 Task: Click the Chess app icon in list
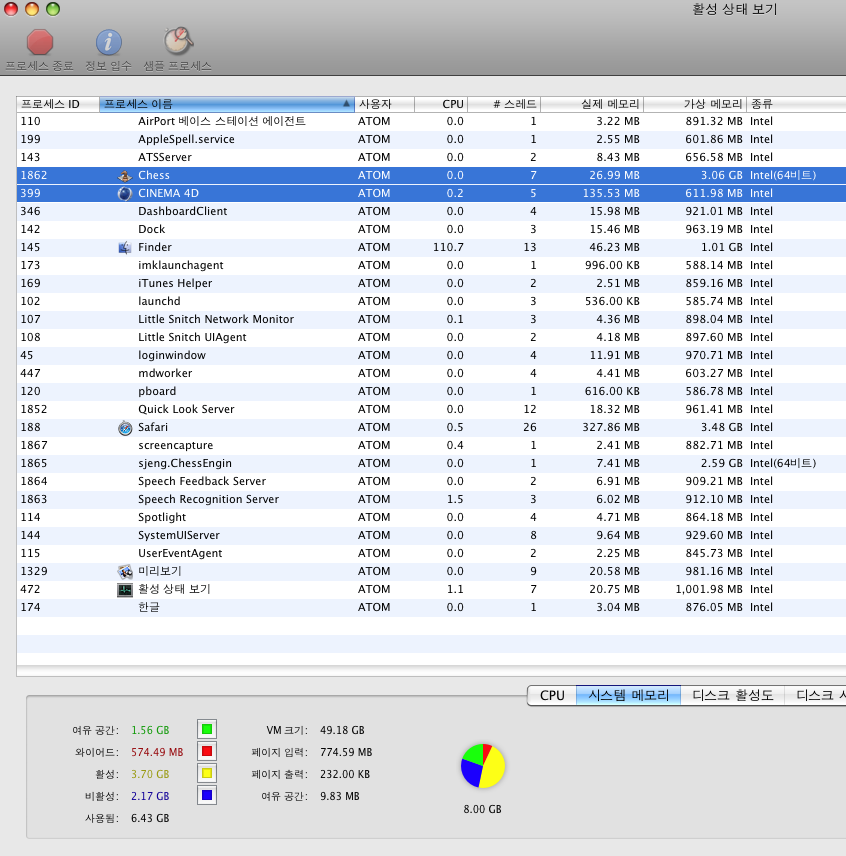point(125,175)
